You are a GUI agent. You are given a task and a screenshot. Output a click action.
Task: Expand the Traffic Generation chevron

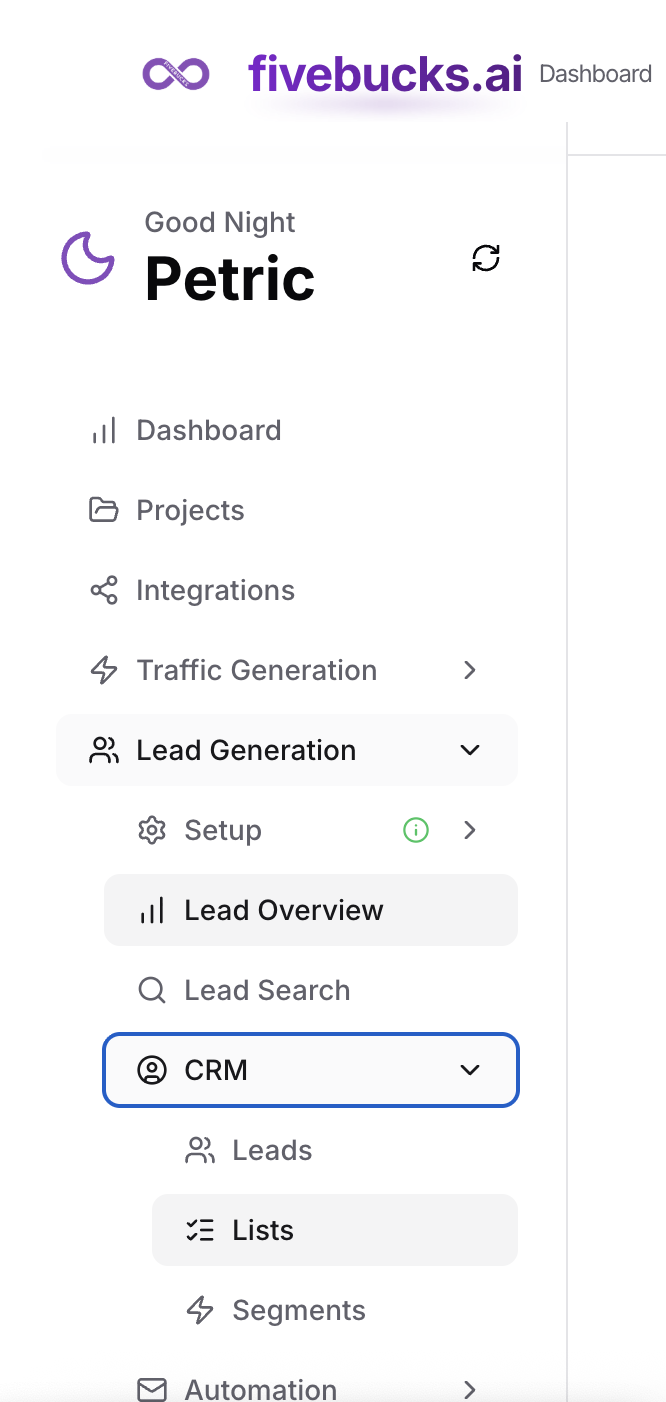click(x=470, y=670)
